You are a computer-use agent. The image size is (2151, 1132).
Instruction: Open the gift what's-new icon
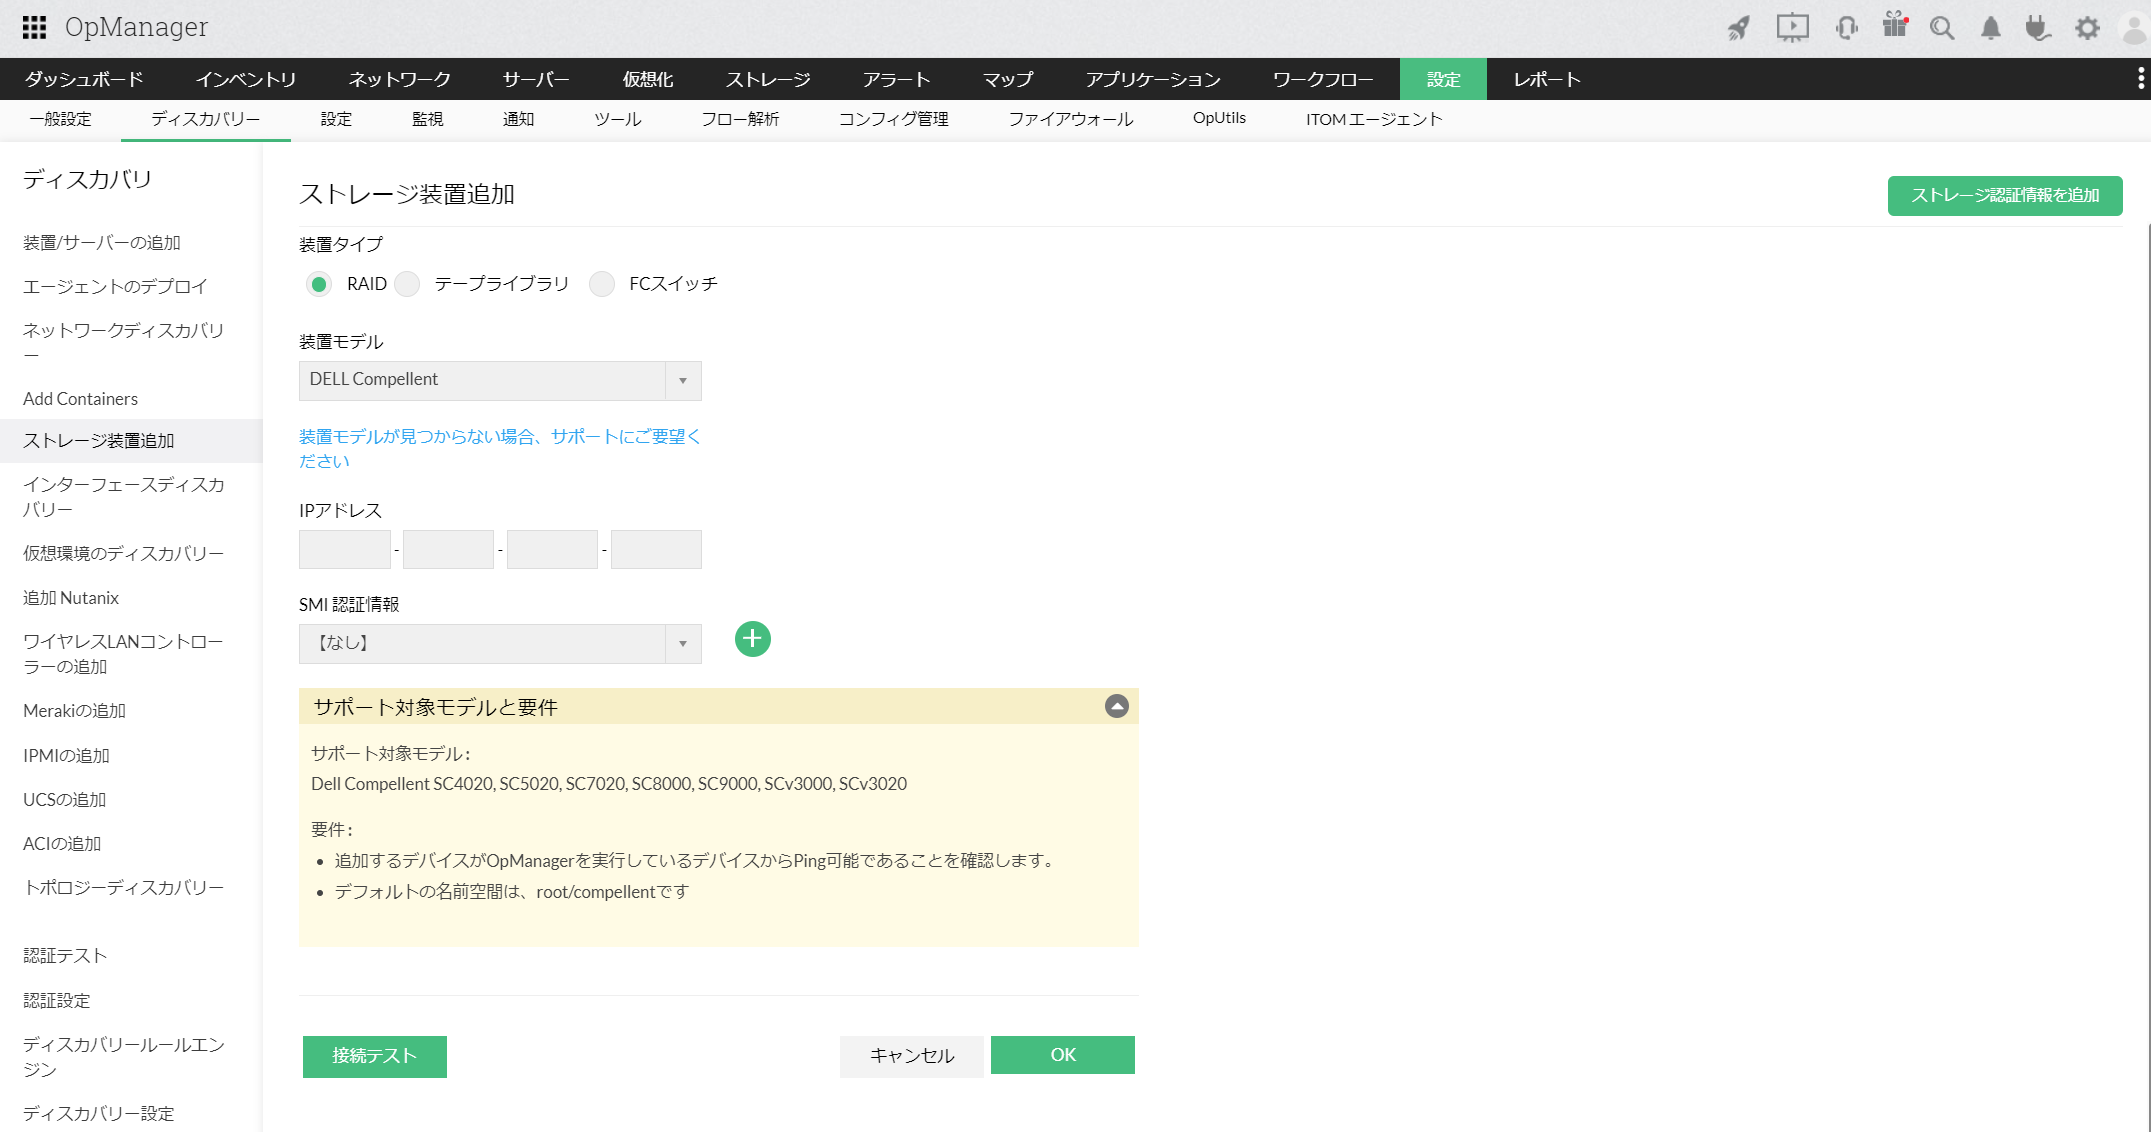click(x=1894, y=25)
